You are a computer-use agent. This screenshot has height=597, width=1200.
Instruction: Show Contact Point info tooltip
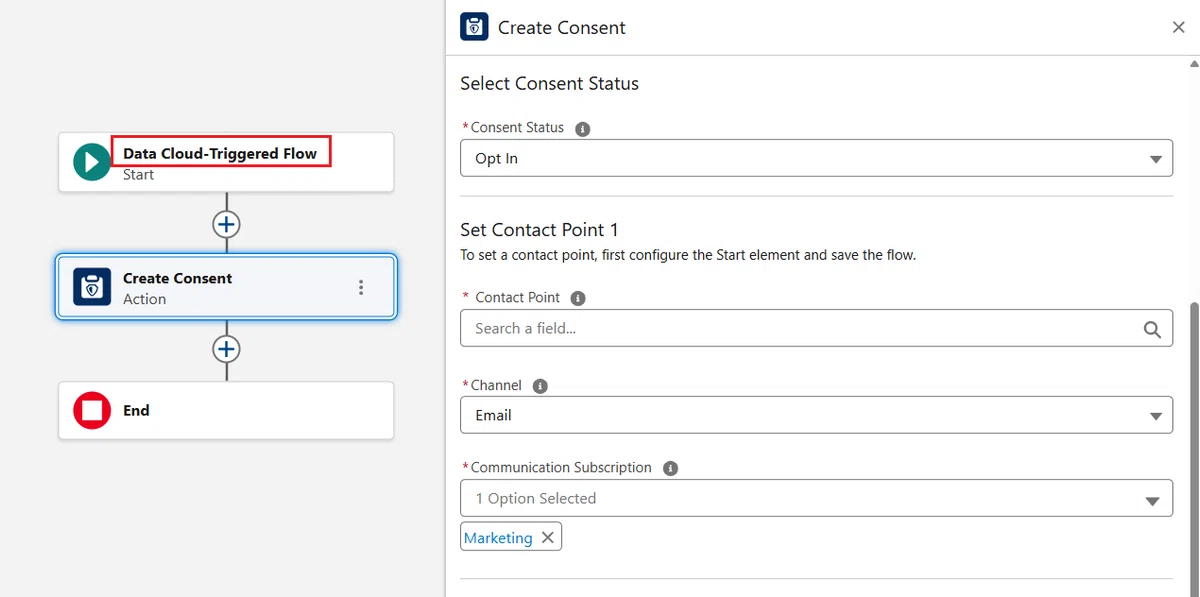pos(578,298)
